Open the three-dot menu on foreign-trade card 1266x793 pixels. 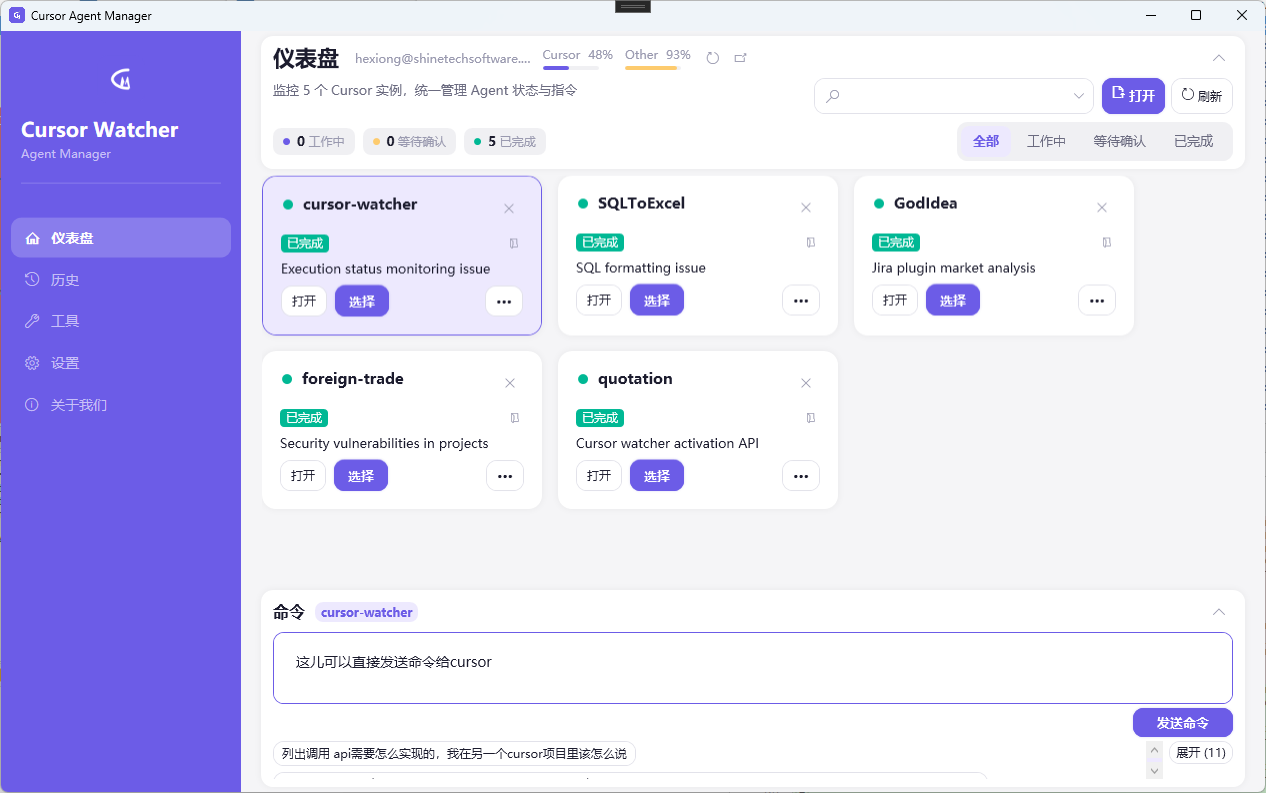[504, 476]
